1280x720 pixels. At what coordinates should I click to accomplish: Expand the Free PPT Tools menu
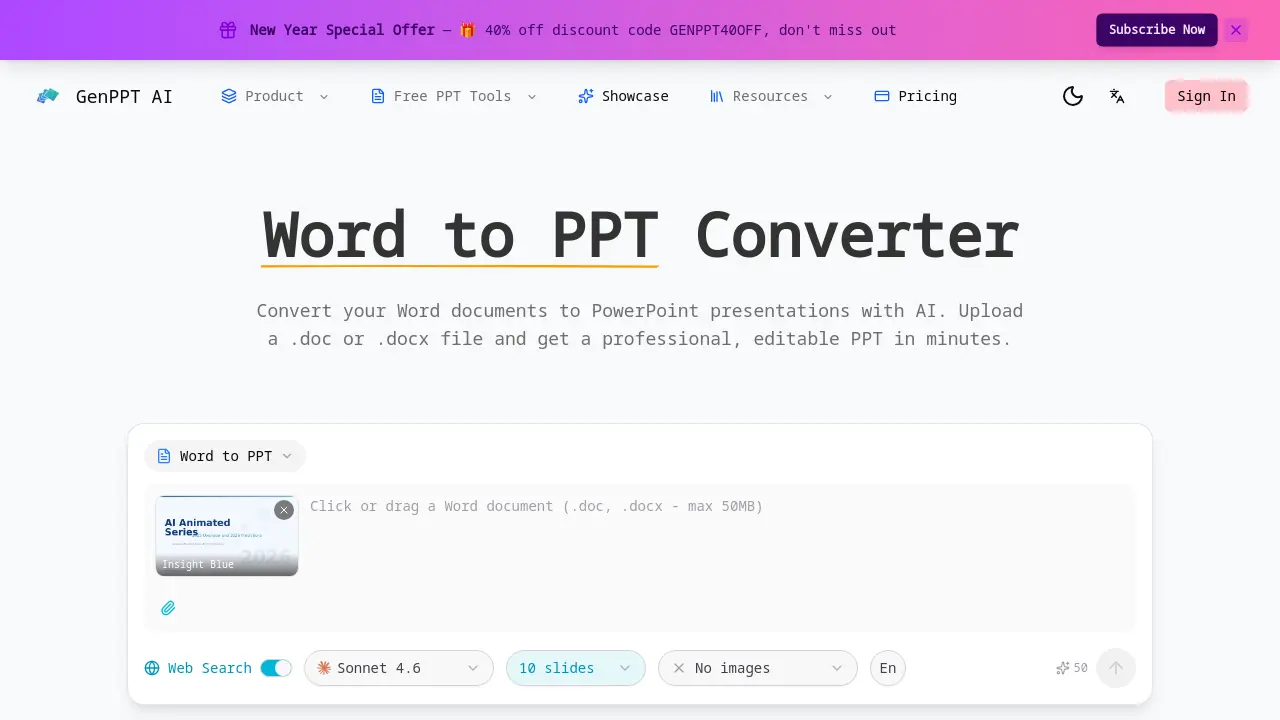[453, 96]
